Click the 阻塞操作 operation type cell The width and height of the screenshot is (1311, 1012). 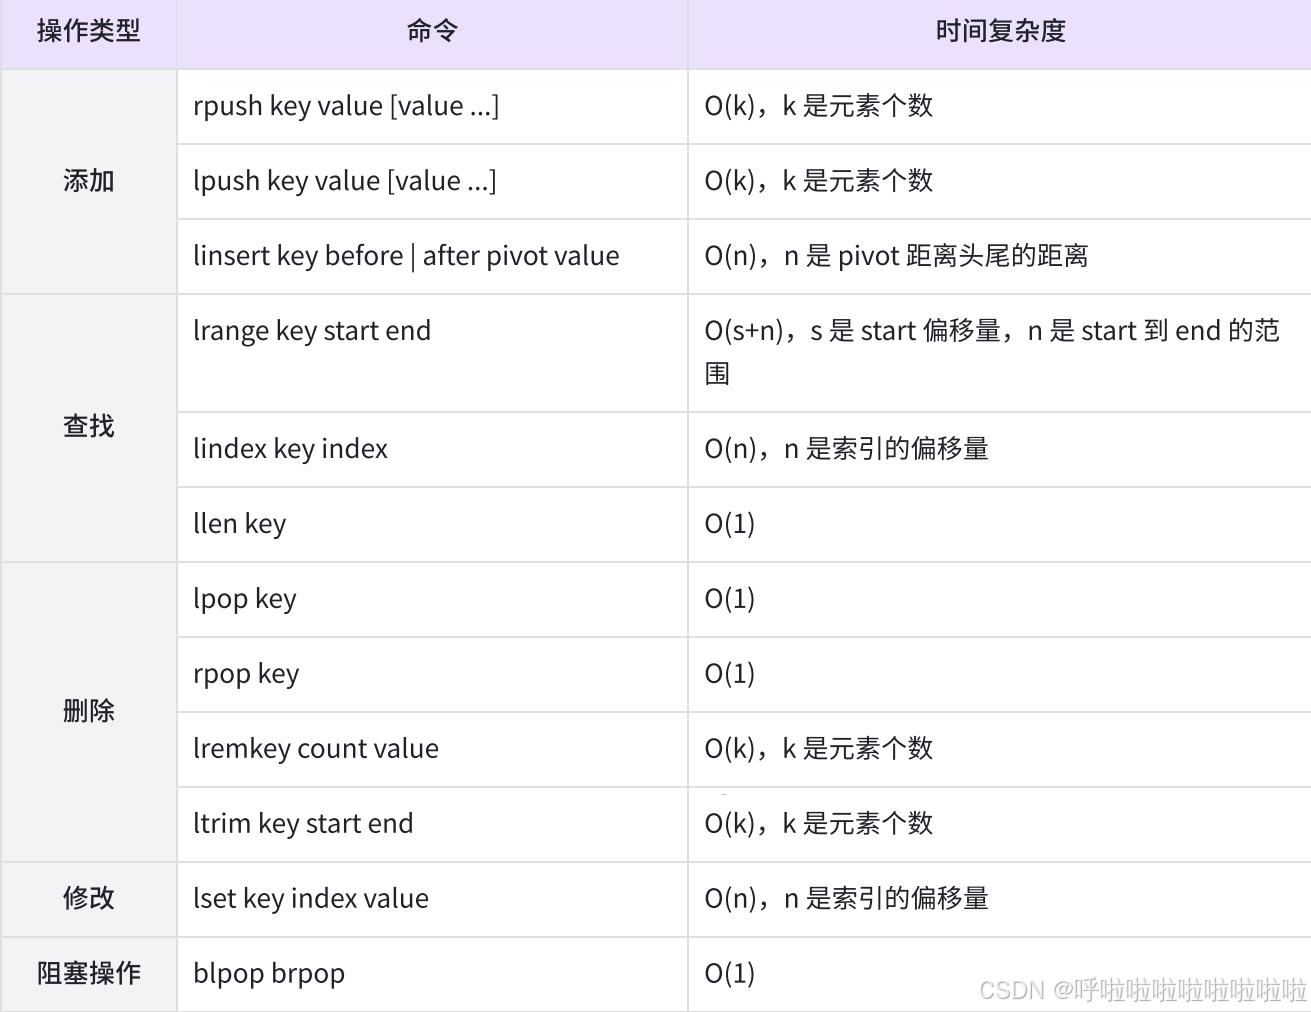click(x=89, y=975)
